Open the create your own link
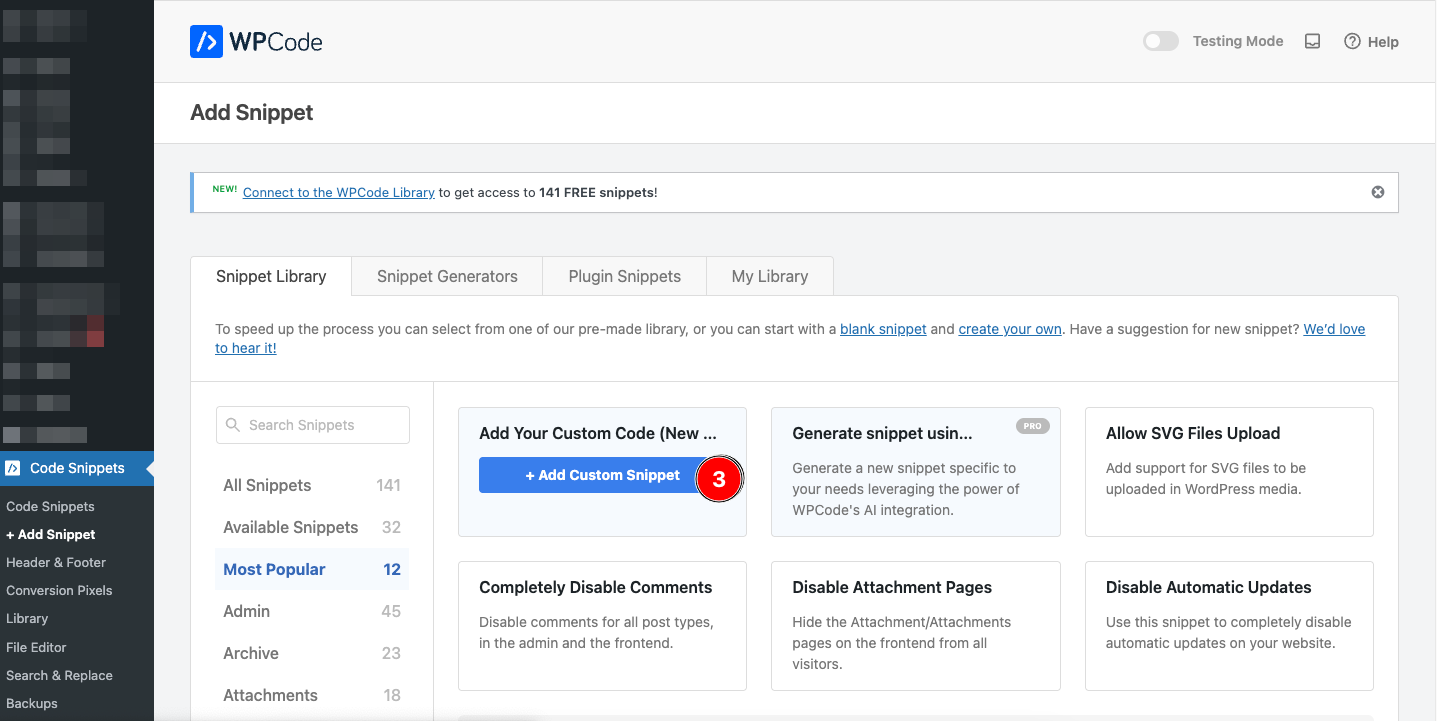 click(x=1010, y=329)
